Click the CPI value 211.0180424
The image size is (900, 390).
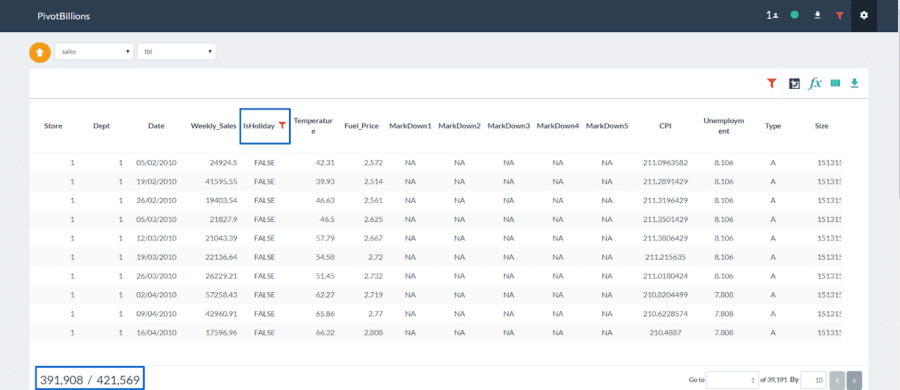pos(665,276)
